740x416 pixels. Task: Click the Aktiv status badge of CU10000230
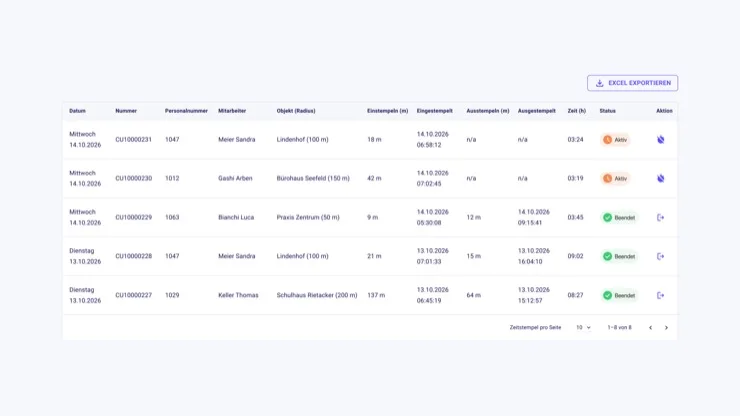(615, 178)
